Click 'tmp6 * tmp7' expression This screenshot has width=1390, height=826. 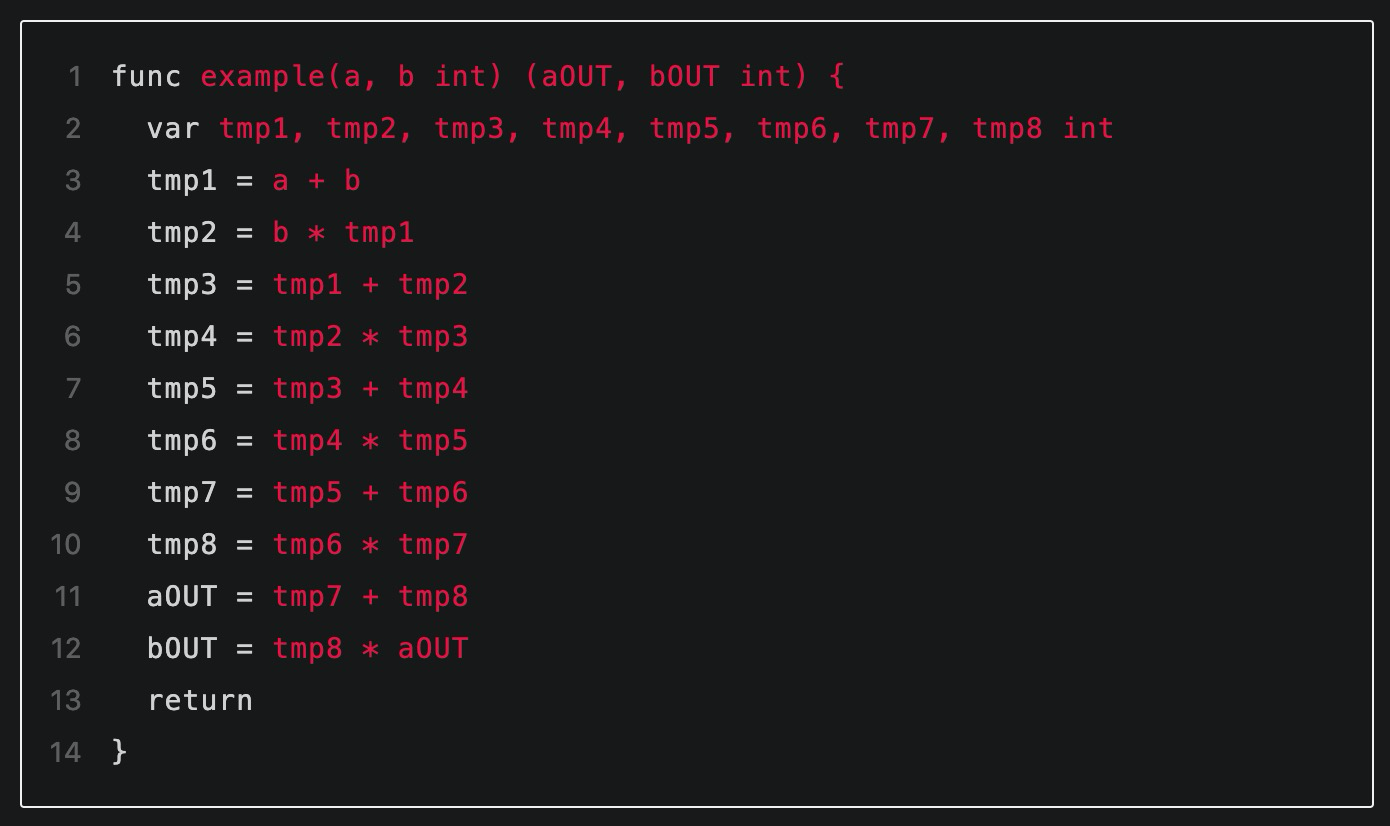370,544
